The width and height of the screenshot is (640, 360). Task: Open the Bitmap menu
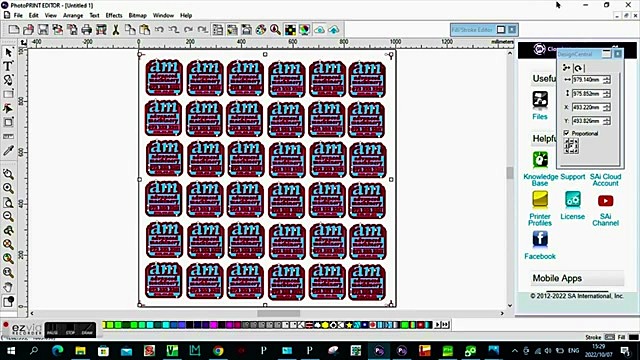coord(138,16)
